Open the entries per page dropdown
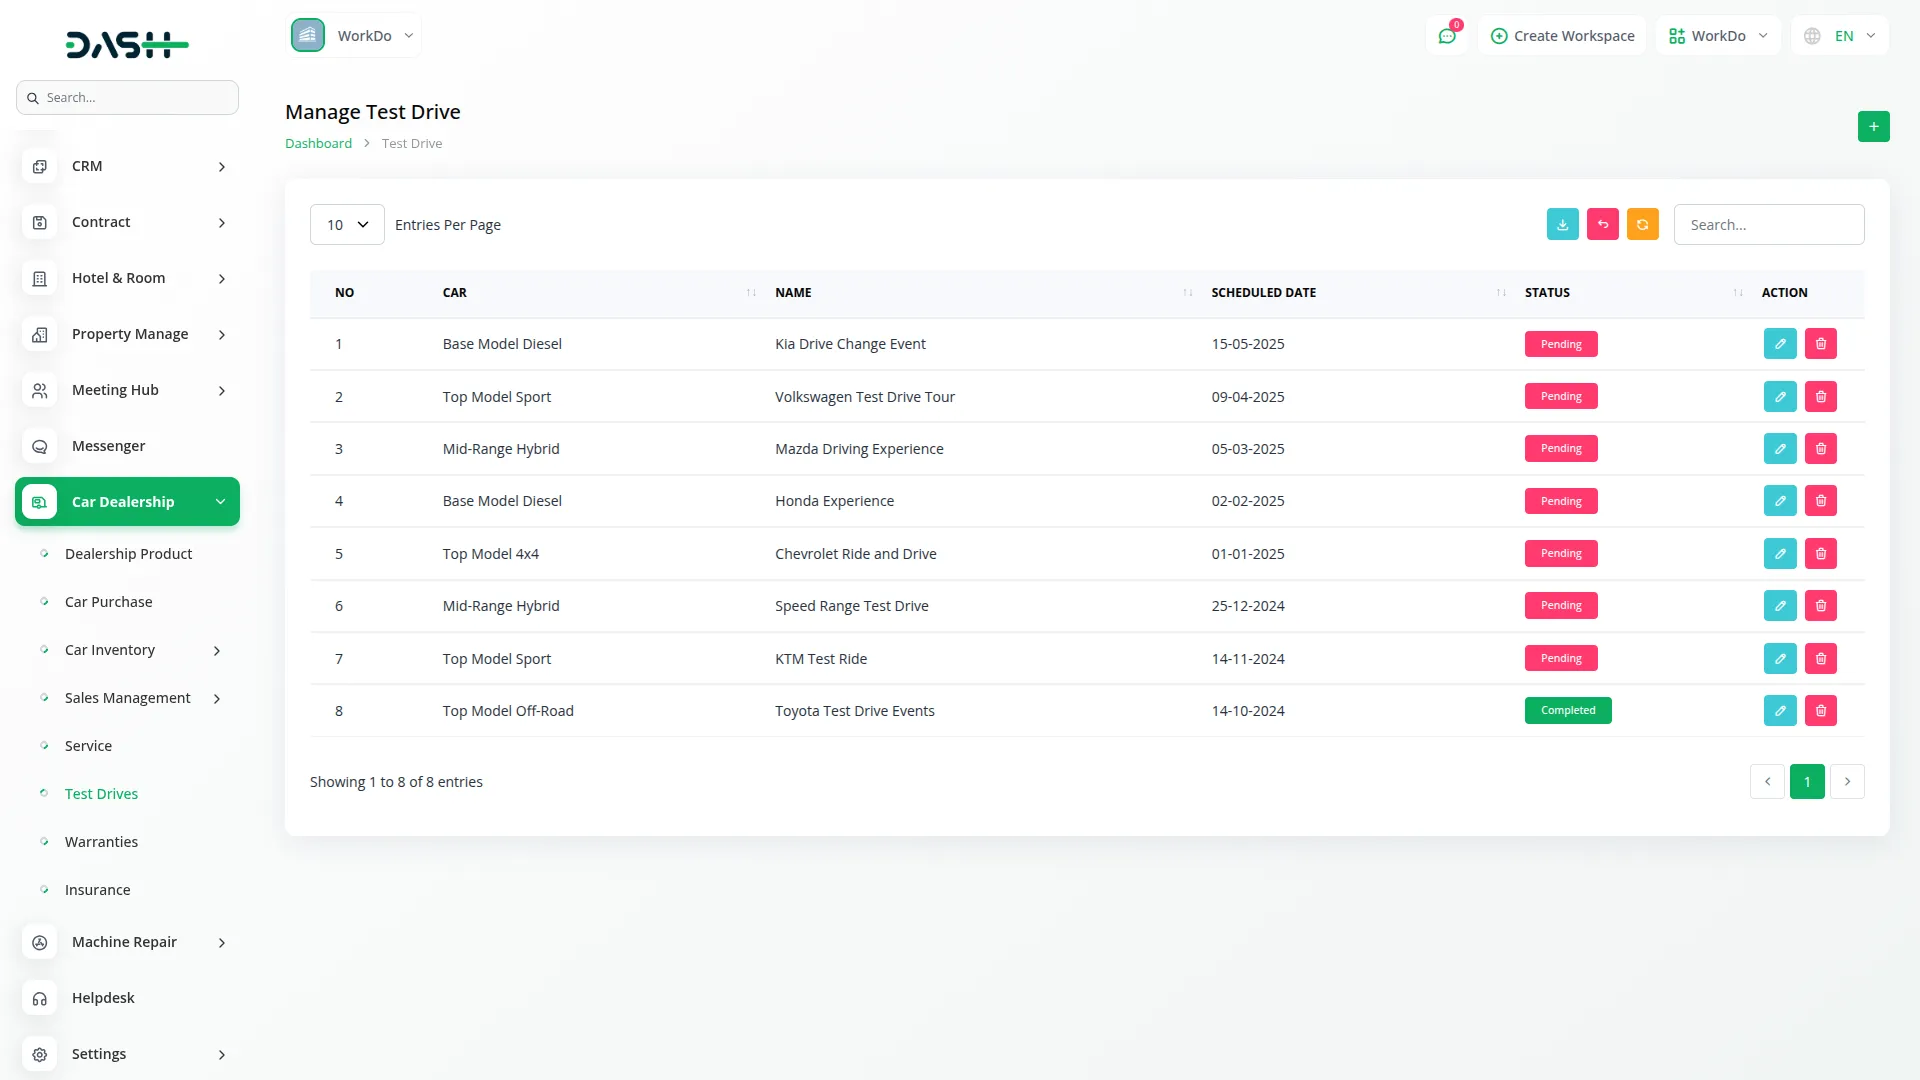The height and width of the screenshot is (1080, 1920). (347, 225)
